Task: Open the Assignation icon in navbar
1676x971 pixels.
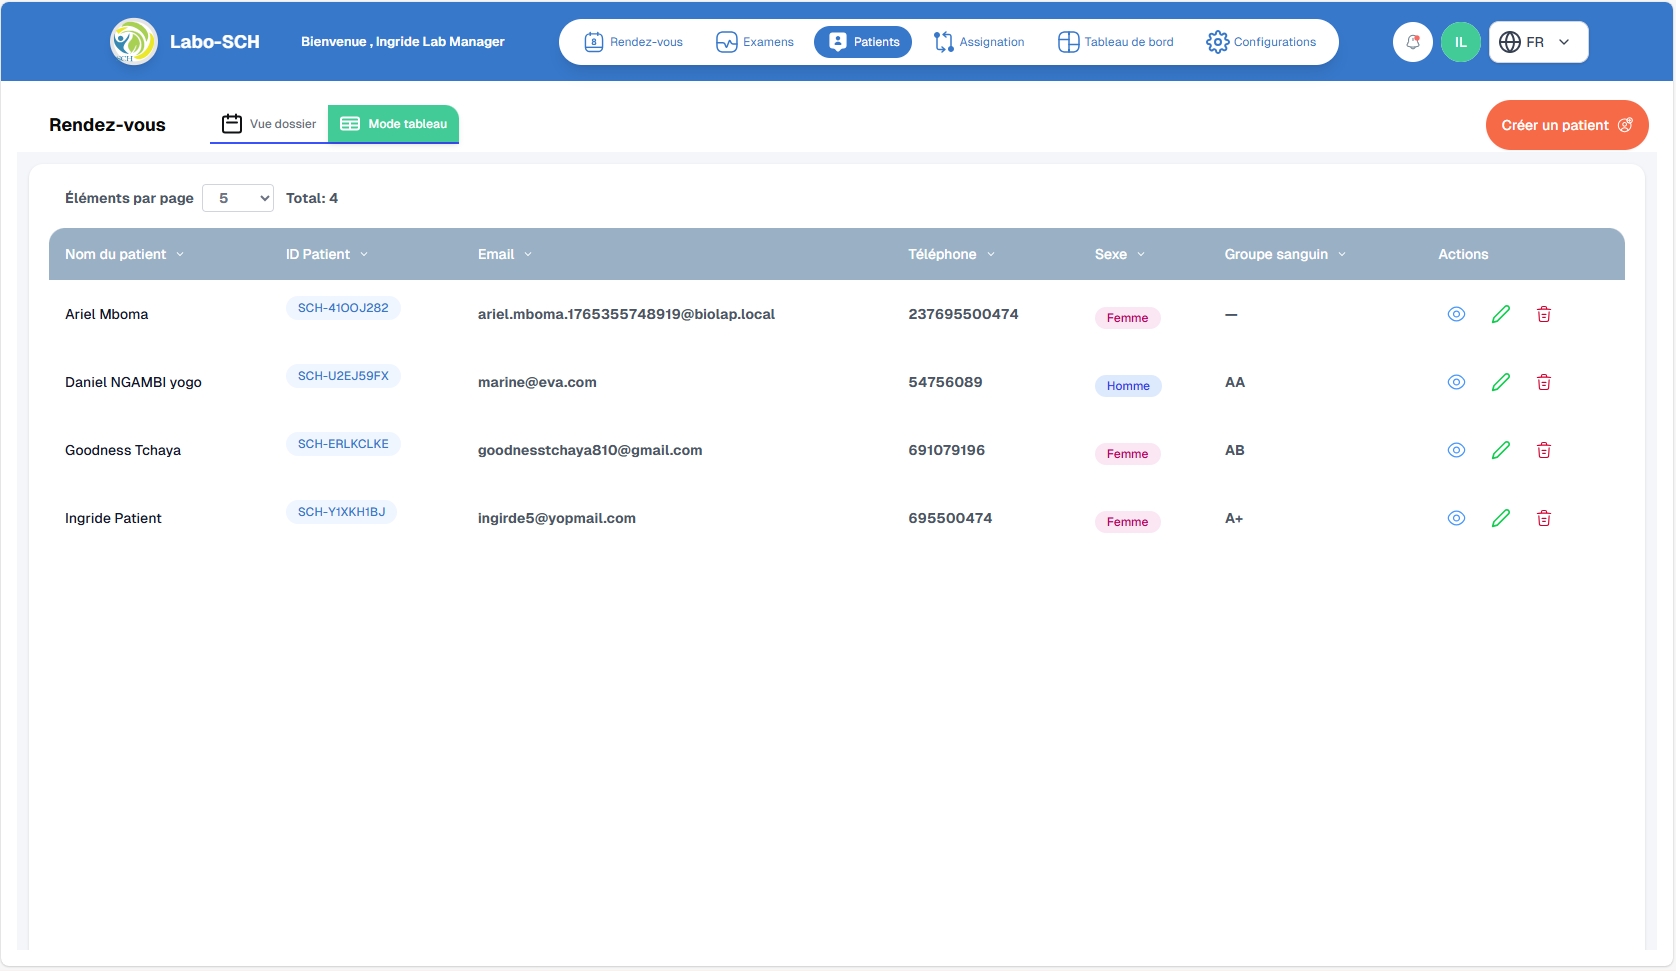Action: 943,41
